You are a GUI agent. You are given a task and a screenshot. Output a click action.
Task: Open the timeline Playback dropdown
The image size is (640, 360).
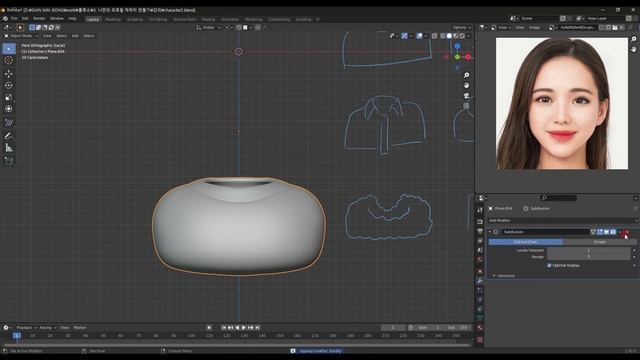pos(26,327)
